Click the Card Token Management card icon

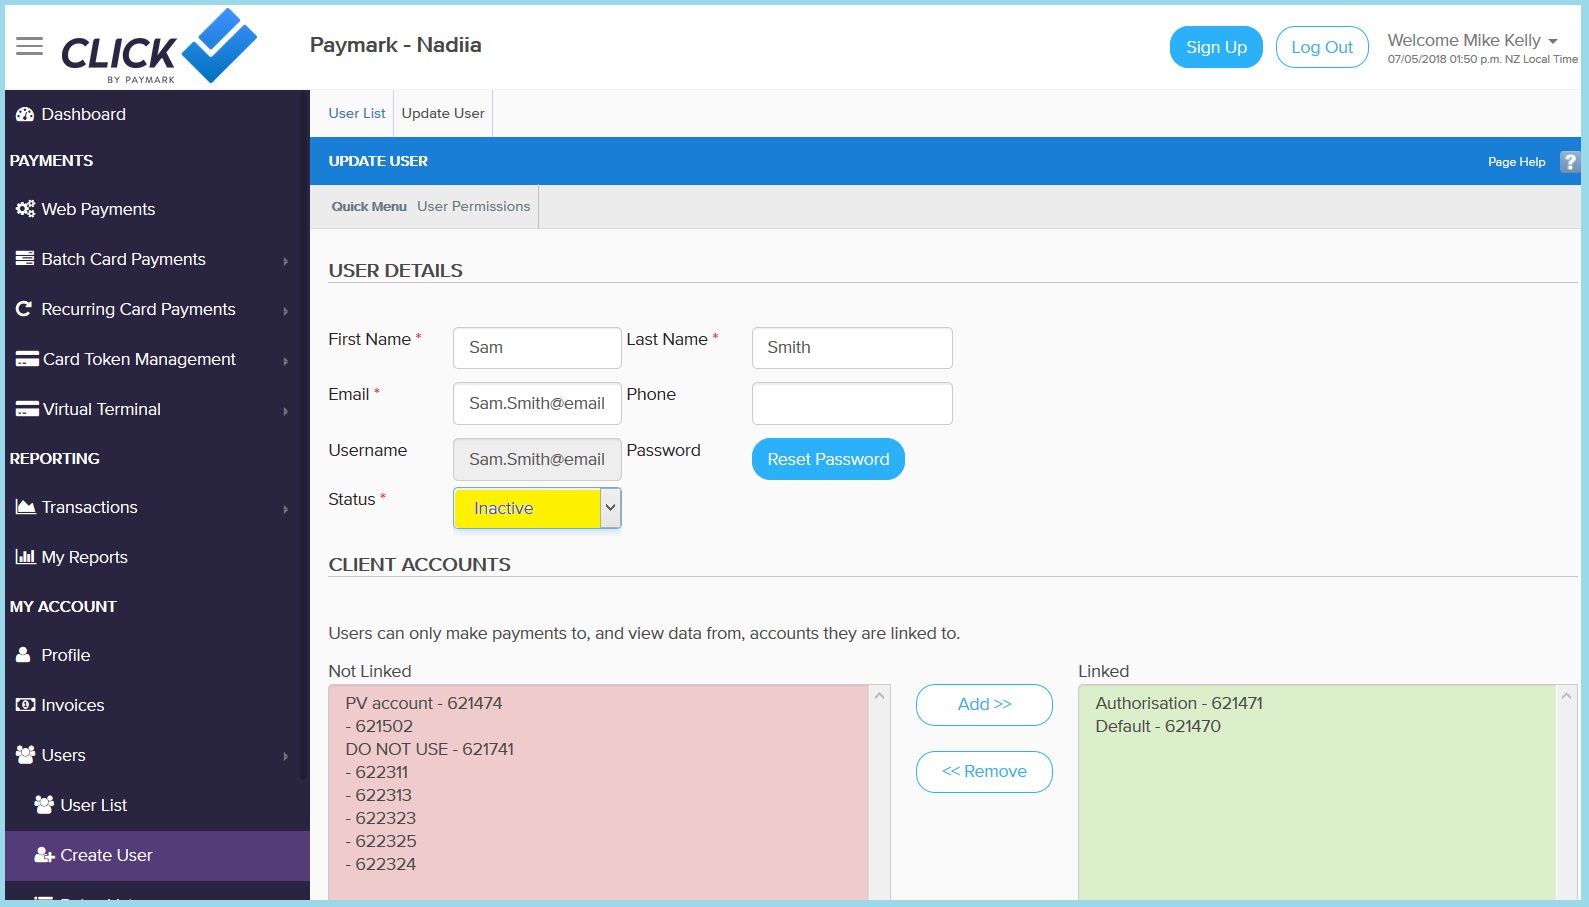pyautogui.click(x=27, y=359)
